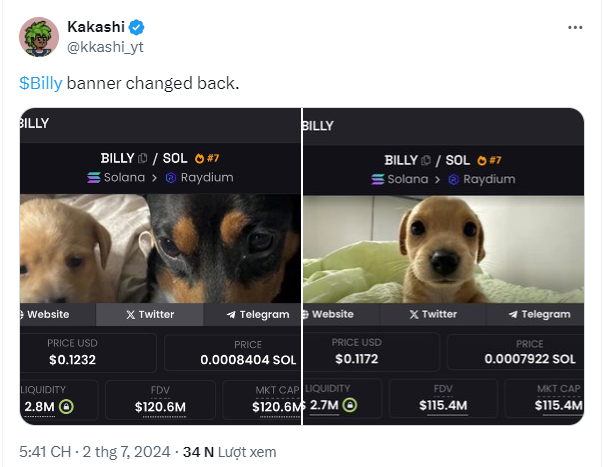Select the Twitter tab in left image
The image size is (603, 467).
[x=150, y=314]
